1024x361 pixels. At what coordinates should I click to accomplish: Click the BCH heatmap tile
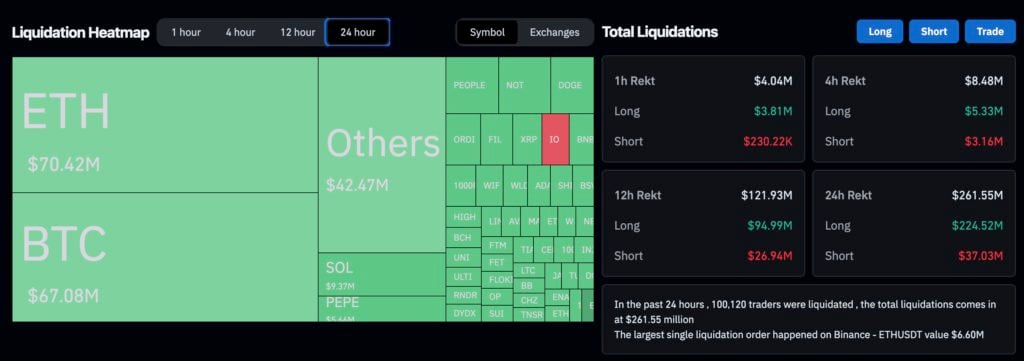point(464,238)
